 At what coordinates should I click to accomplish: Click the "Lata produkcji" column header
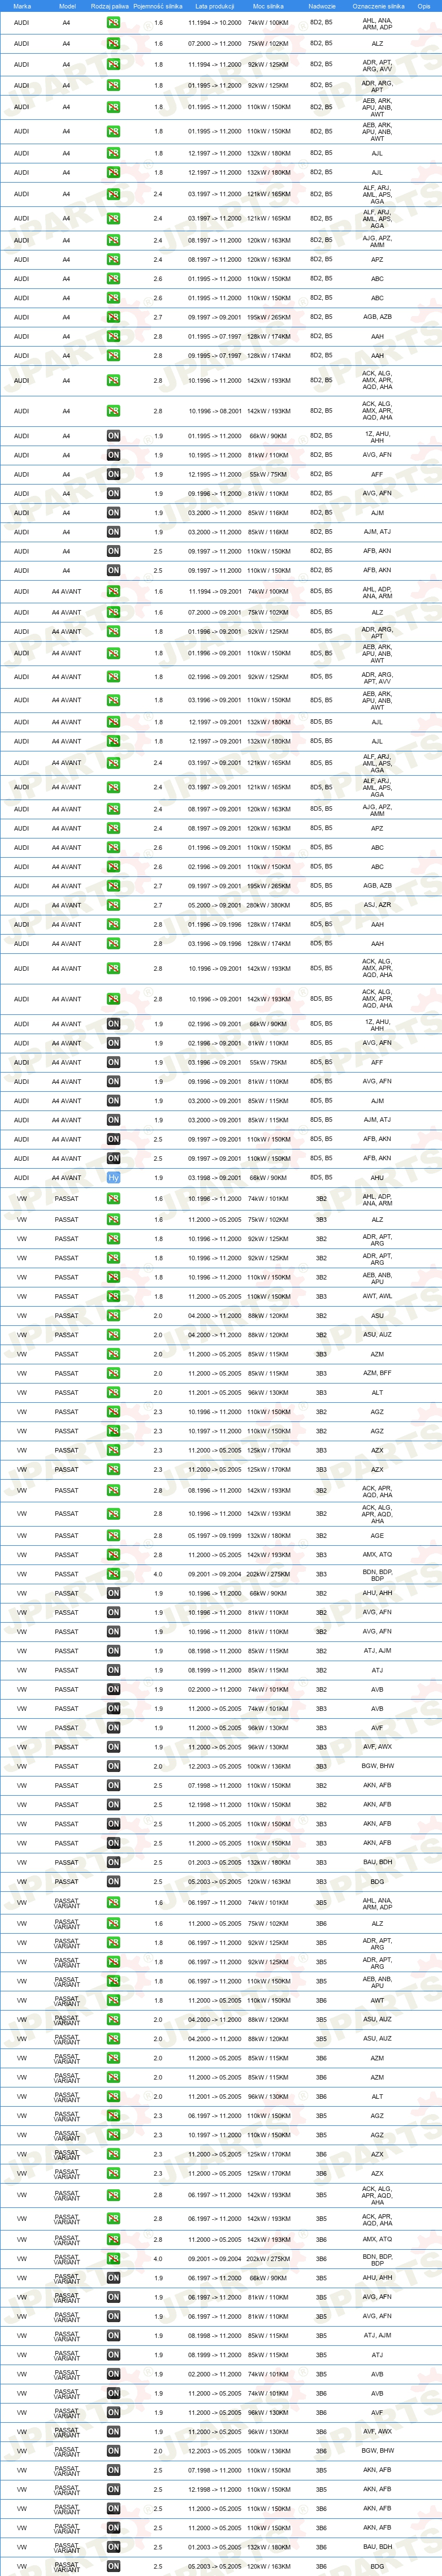(215, 6)
